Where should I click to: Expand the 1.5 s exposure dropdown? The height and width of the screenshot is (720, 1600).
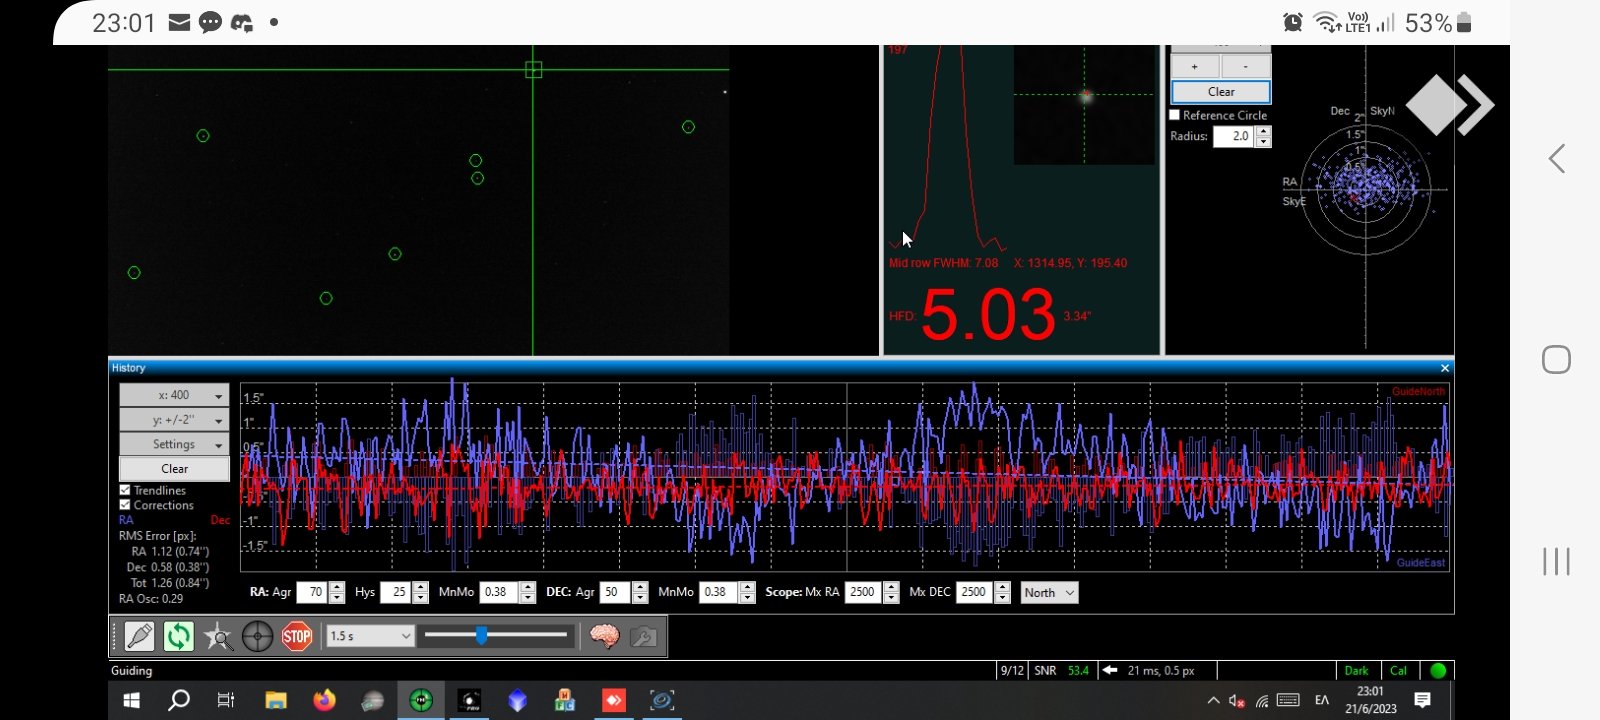point(370,636)
